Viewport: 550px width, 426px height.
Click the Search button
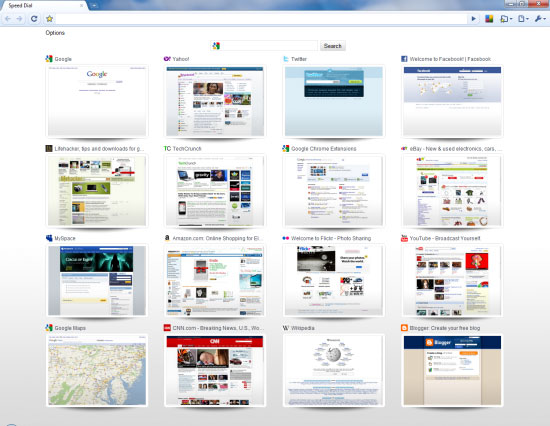coord(333,46)
